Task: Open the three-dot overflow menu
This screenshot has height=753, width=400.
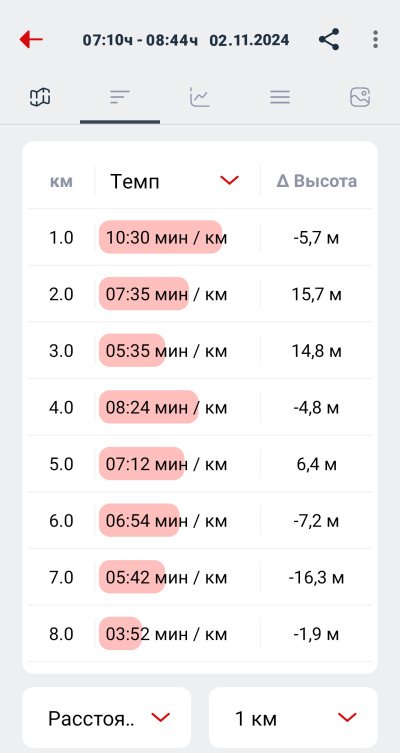Action: point(376,39)
